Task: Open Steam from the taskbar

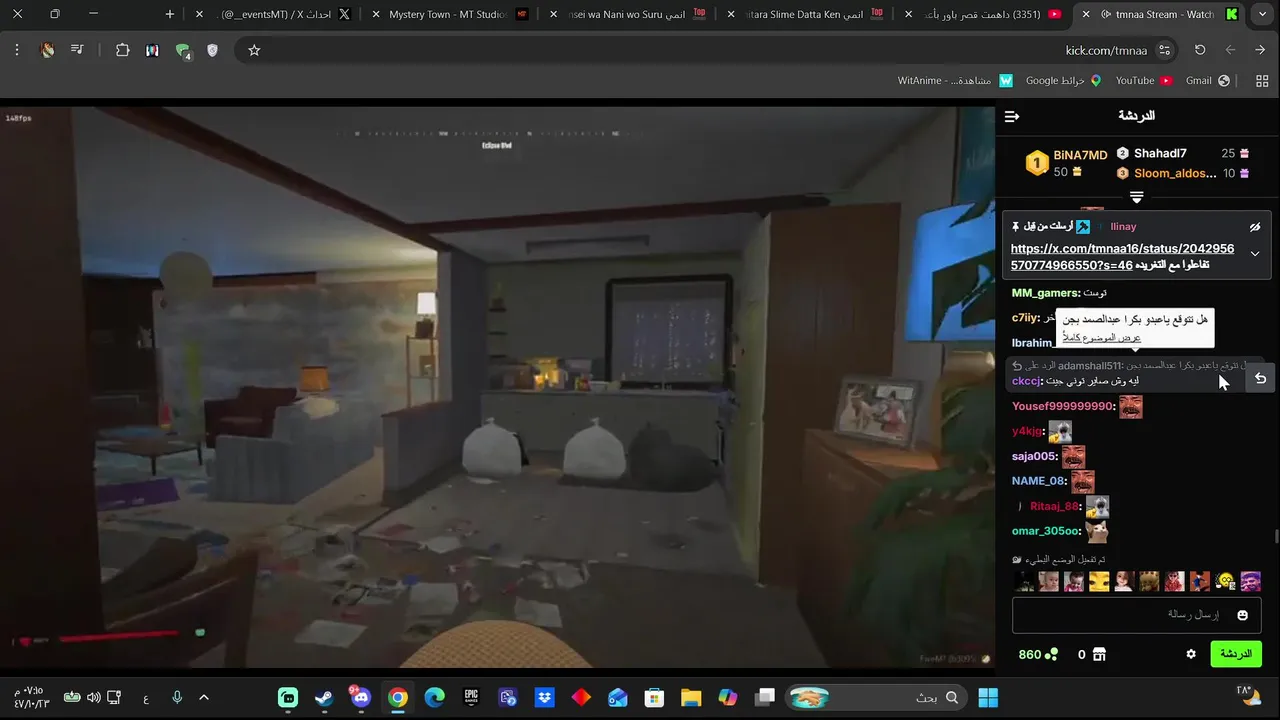Action: tap(324, 697)
